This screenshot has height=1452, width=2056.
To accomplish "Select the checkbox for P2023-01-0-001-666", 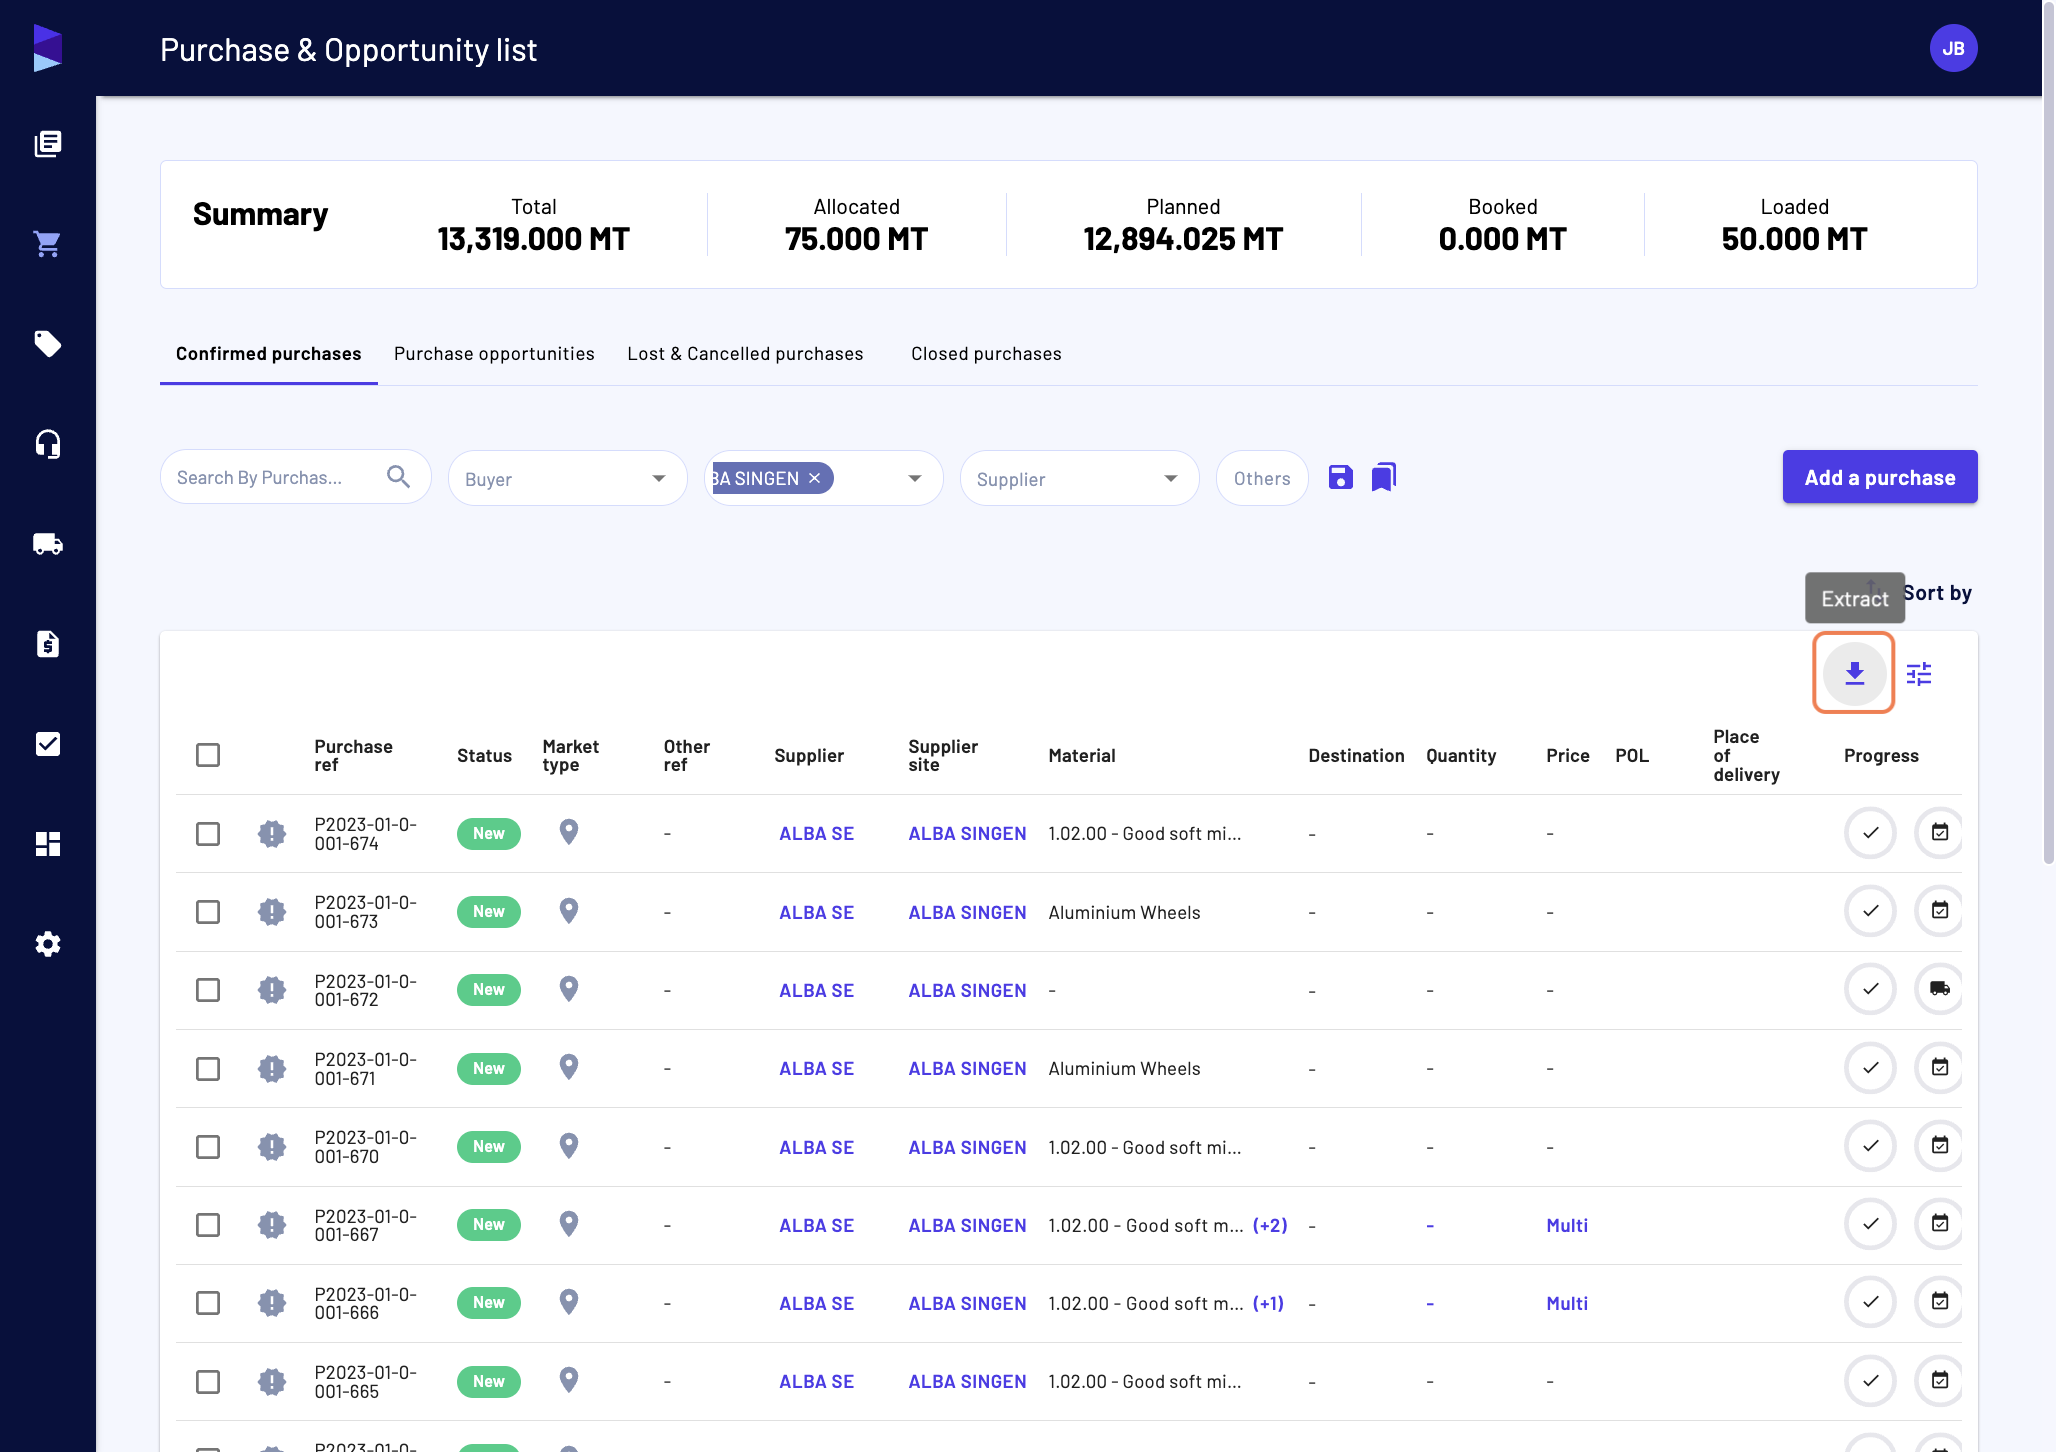I will click(208, 1303).
